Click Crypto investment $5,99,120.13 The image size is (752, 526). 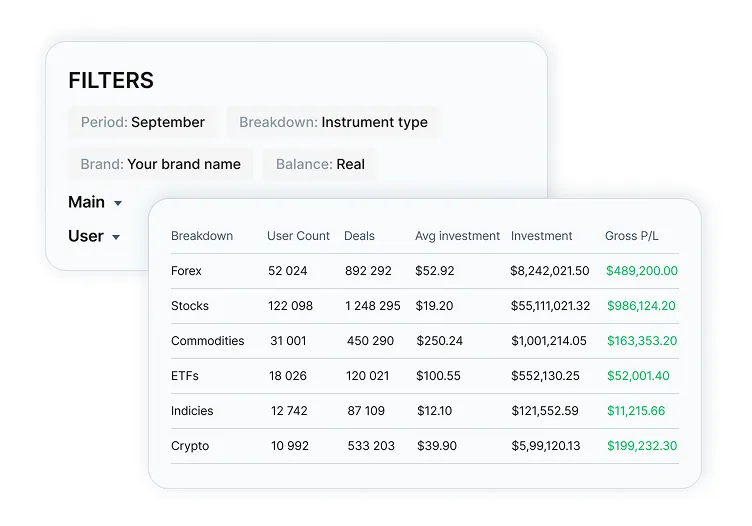coord(546,446)
